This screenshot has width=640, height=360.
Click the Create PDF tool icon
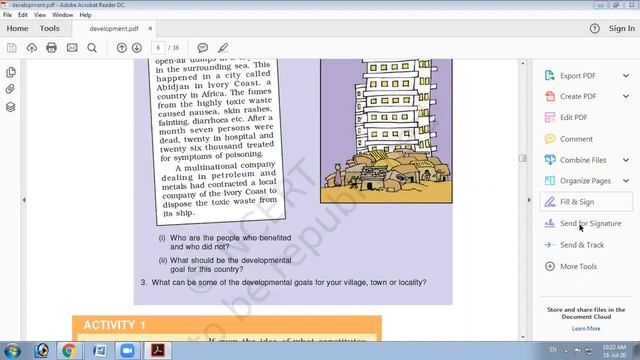click(x=550, y=96)
